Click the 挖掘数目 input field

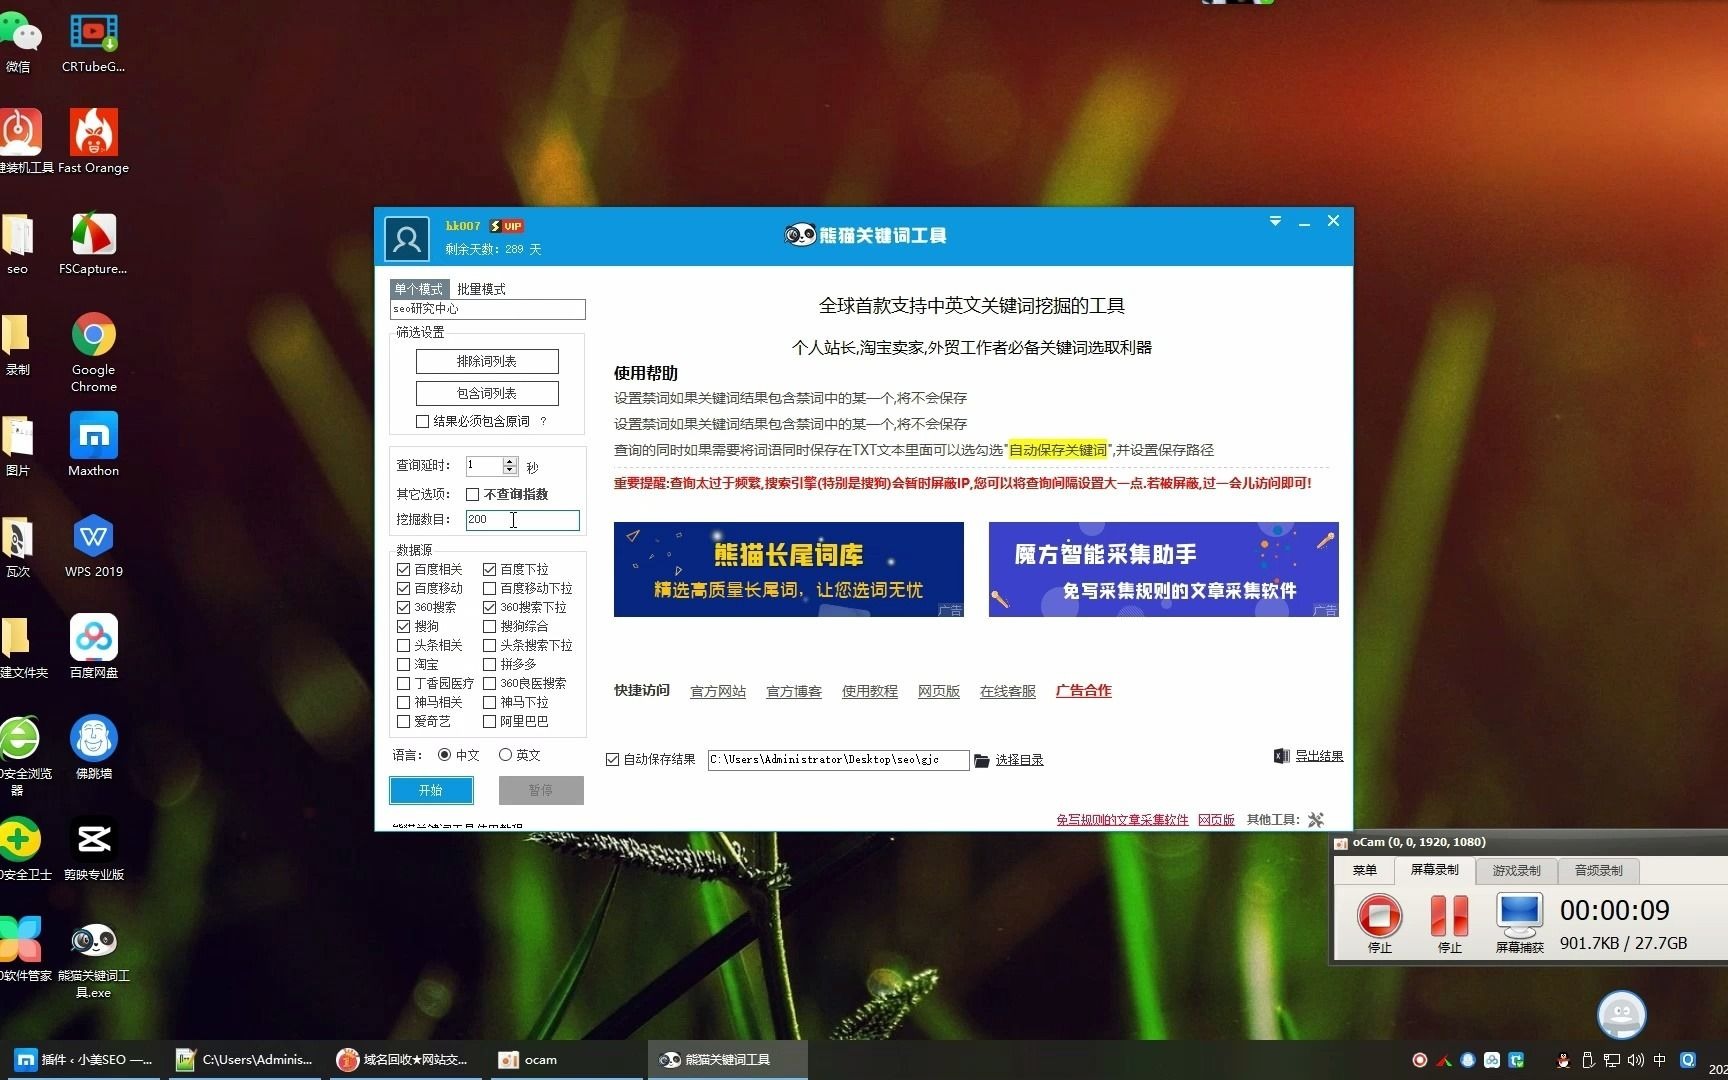tap(523, 520)
